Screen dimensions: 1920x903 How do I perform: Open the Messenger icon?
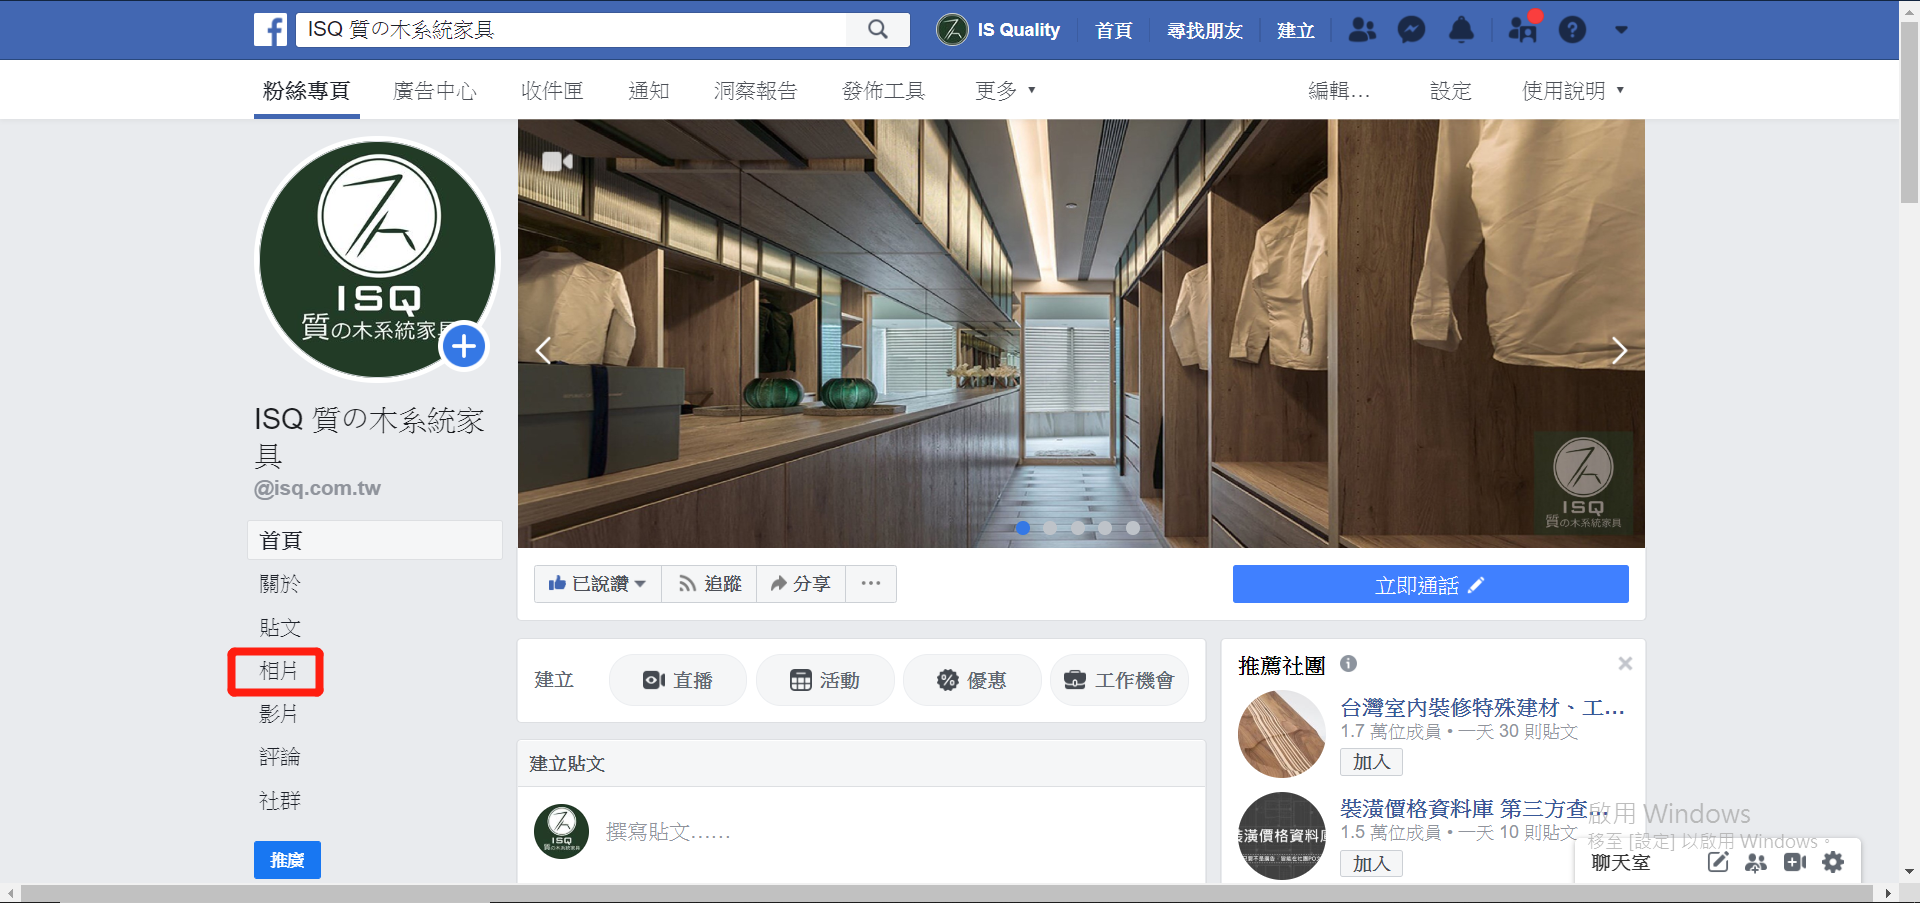click(1411, 30)
